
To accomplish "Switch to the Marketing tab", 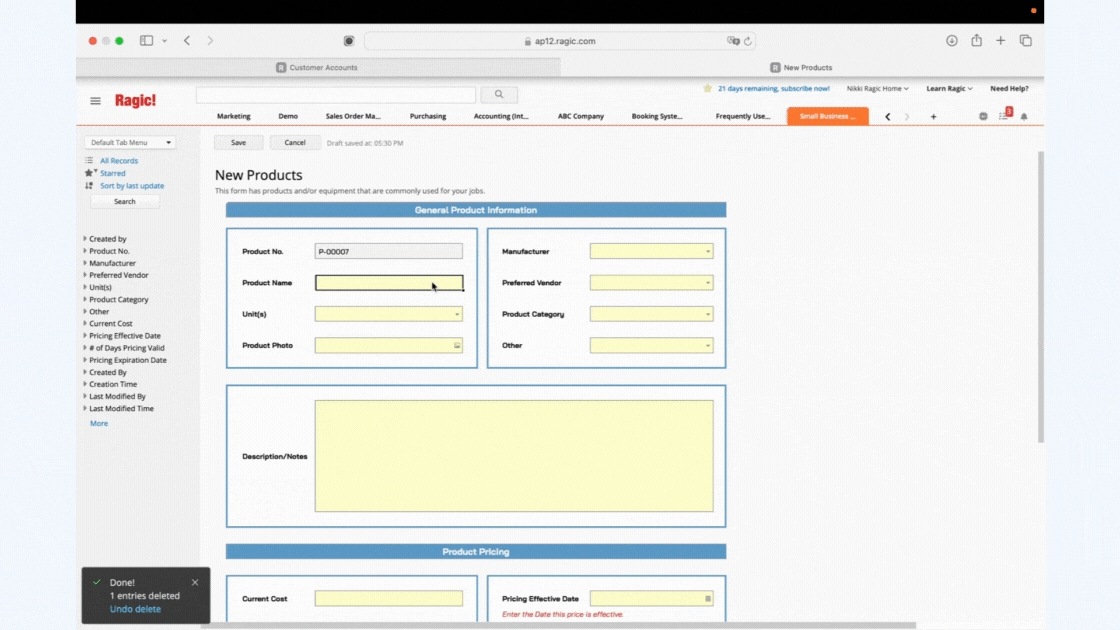I will pyautogui.click(x=234, y=116).
